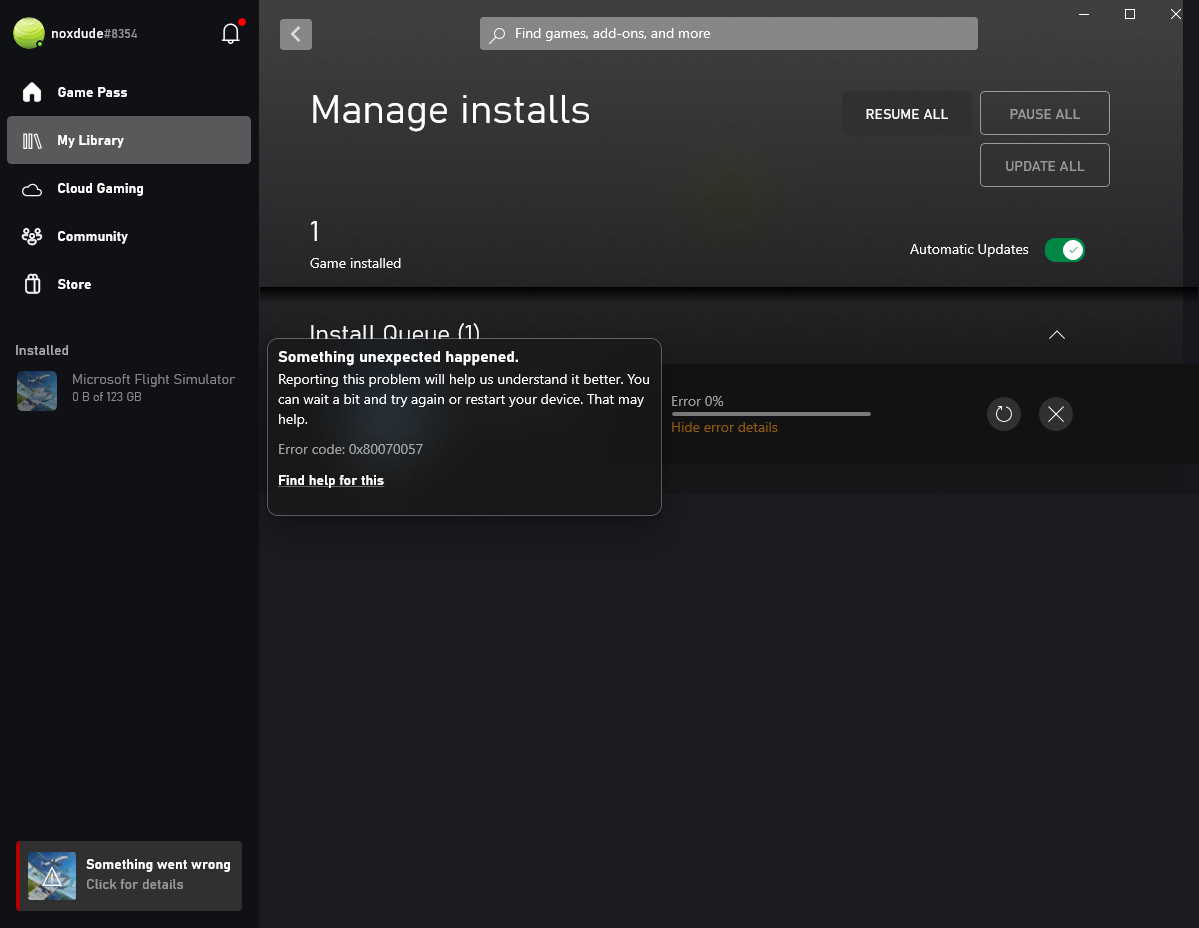Open the Community section
Viewport: 1199px width, 928px height.
pos(92,236)
